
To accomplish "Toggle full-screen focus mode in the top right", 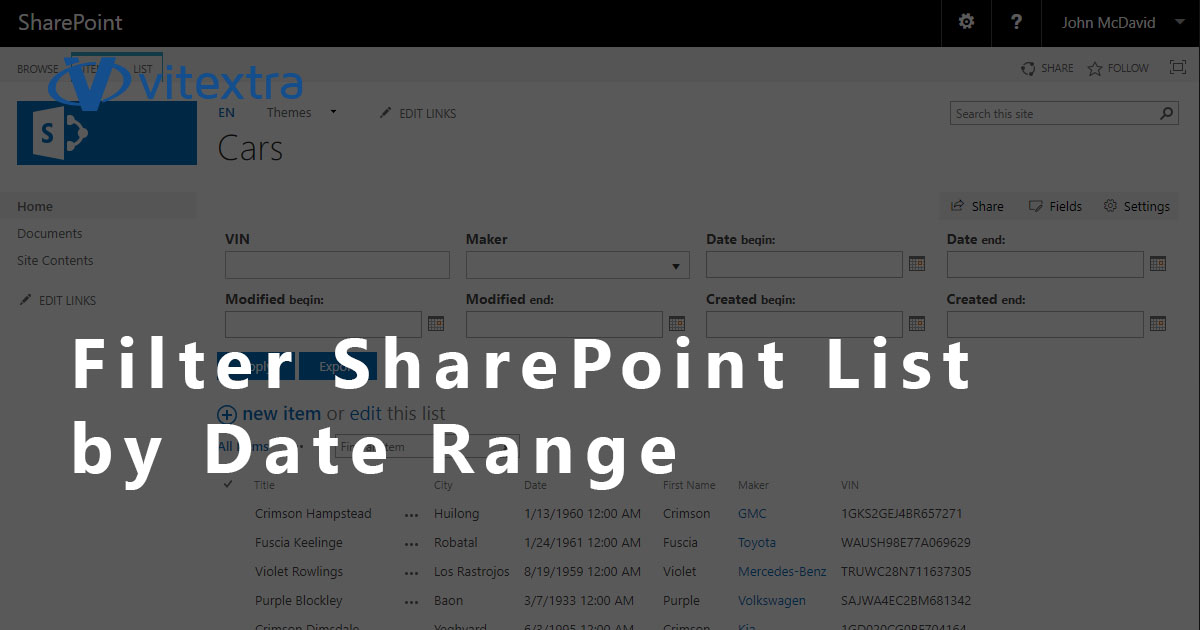I will [1177, 67].
